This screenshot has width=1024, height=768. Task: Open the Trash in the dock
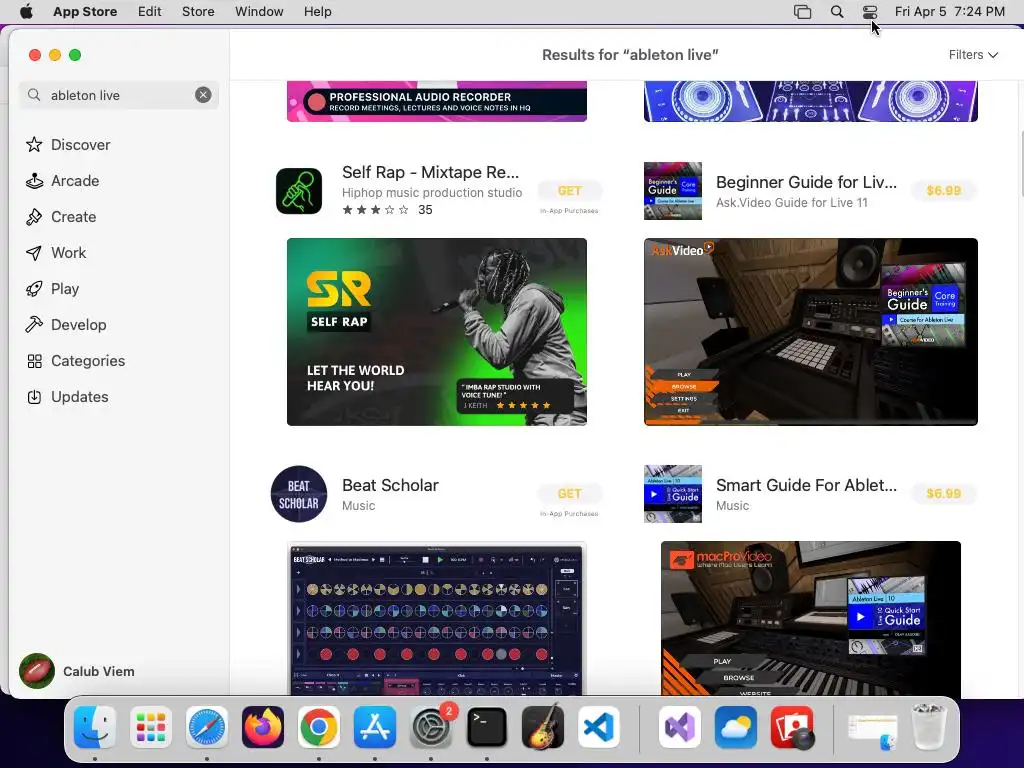pos(928,726)
